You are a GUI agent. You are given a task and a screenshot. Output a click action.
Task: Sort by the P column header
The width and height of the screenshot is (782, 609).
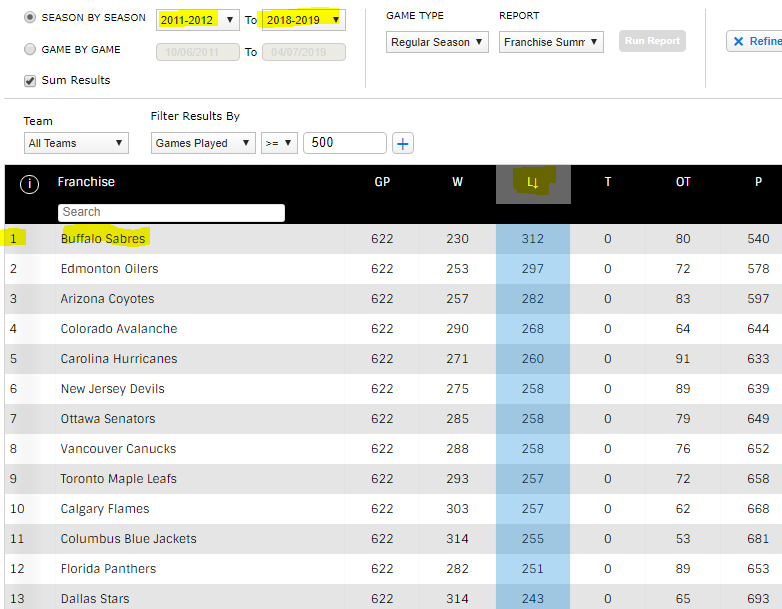tap(758, 182)
